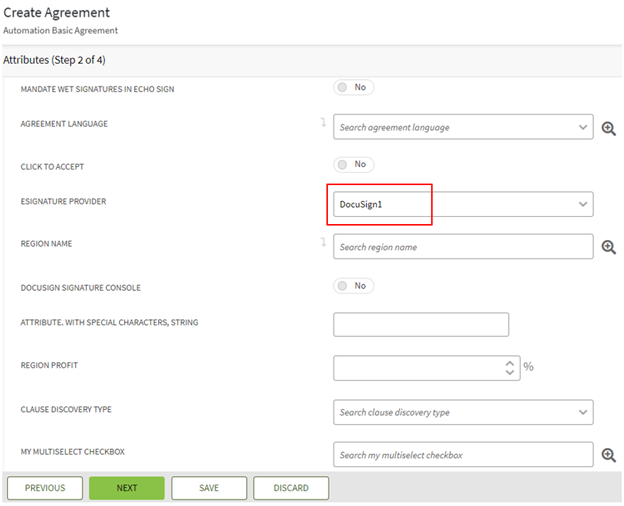Click the magnifier icon for My Multiselect Checkbox
This screenshot has width=624, height=506.
pyautogui.click(x=608, y=455)
